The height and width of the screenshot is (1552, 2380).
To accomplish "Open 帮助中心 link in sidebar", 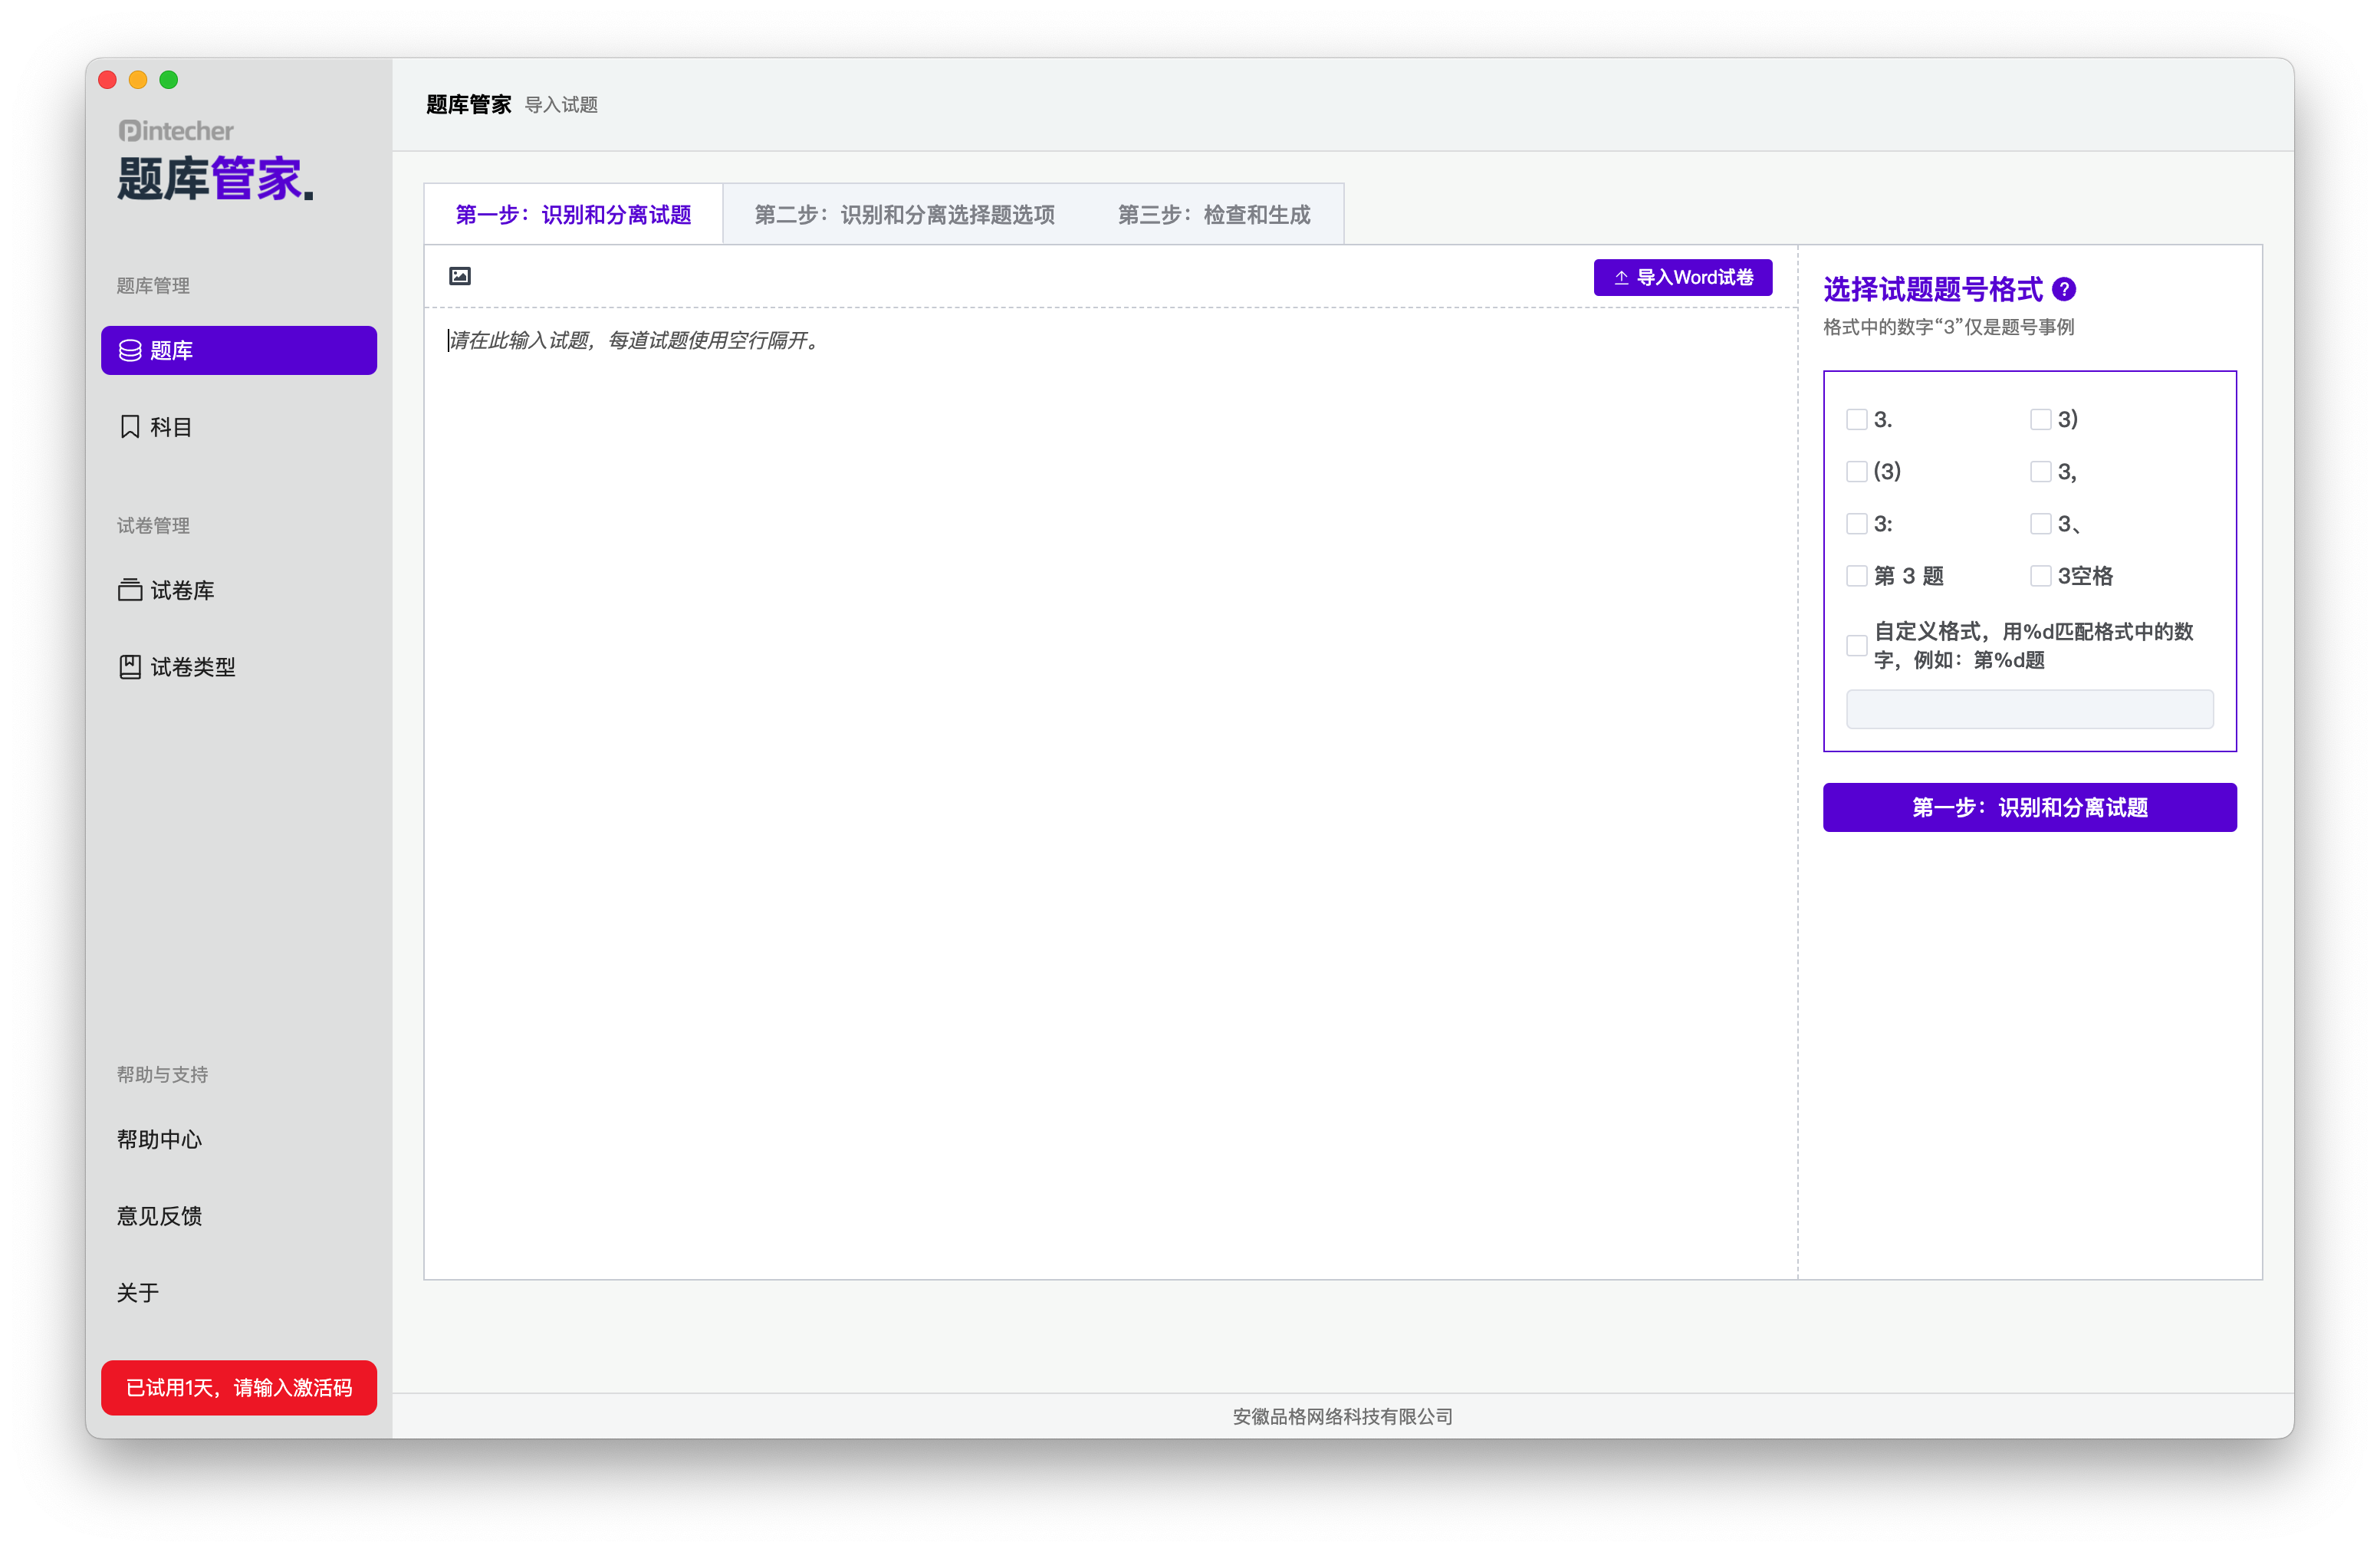I will (x=160, y=1140).
